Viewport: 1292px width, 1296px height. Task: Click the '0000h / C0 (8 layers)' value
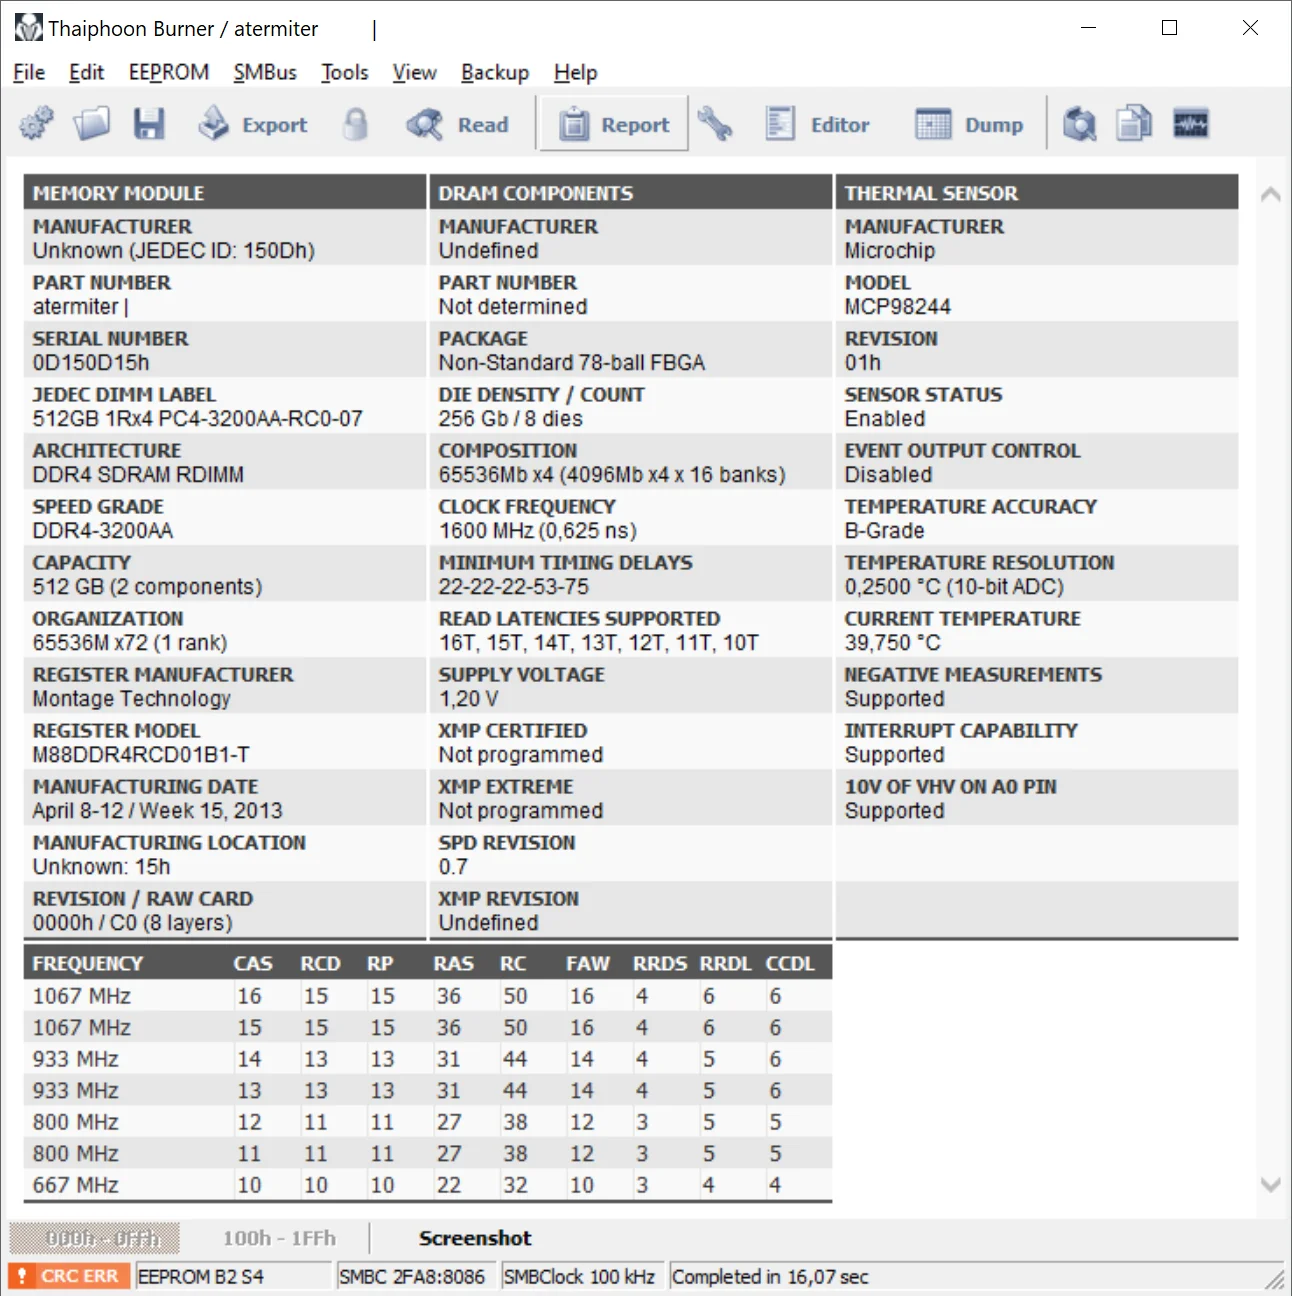pos(133,923)
